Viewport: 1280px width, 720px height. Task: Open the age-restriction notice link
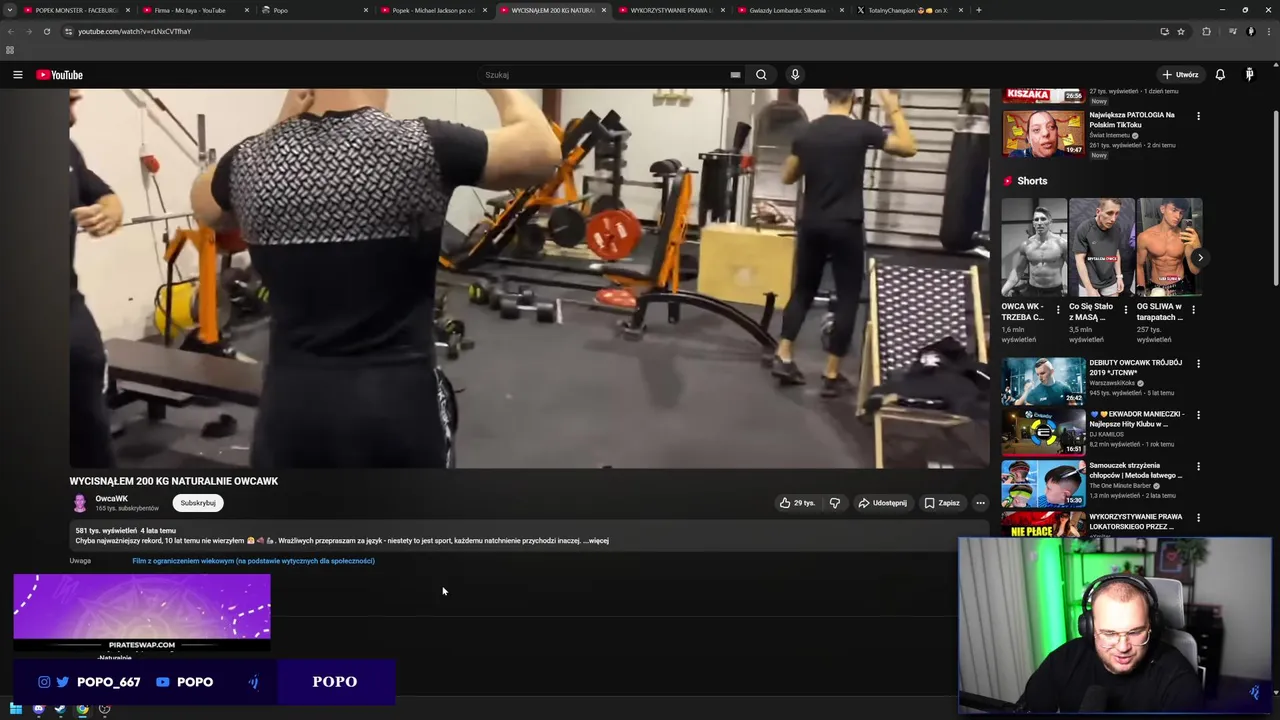(253, 561)
